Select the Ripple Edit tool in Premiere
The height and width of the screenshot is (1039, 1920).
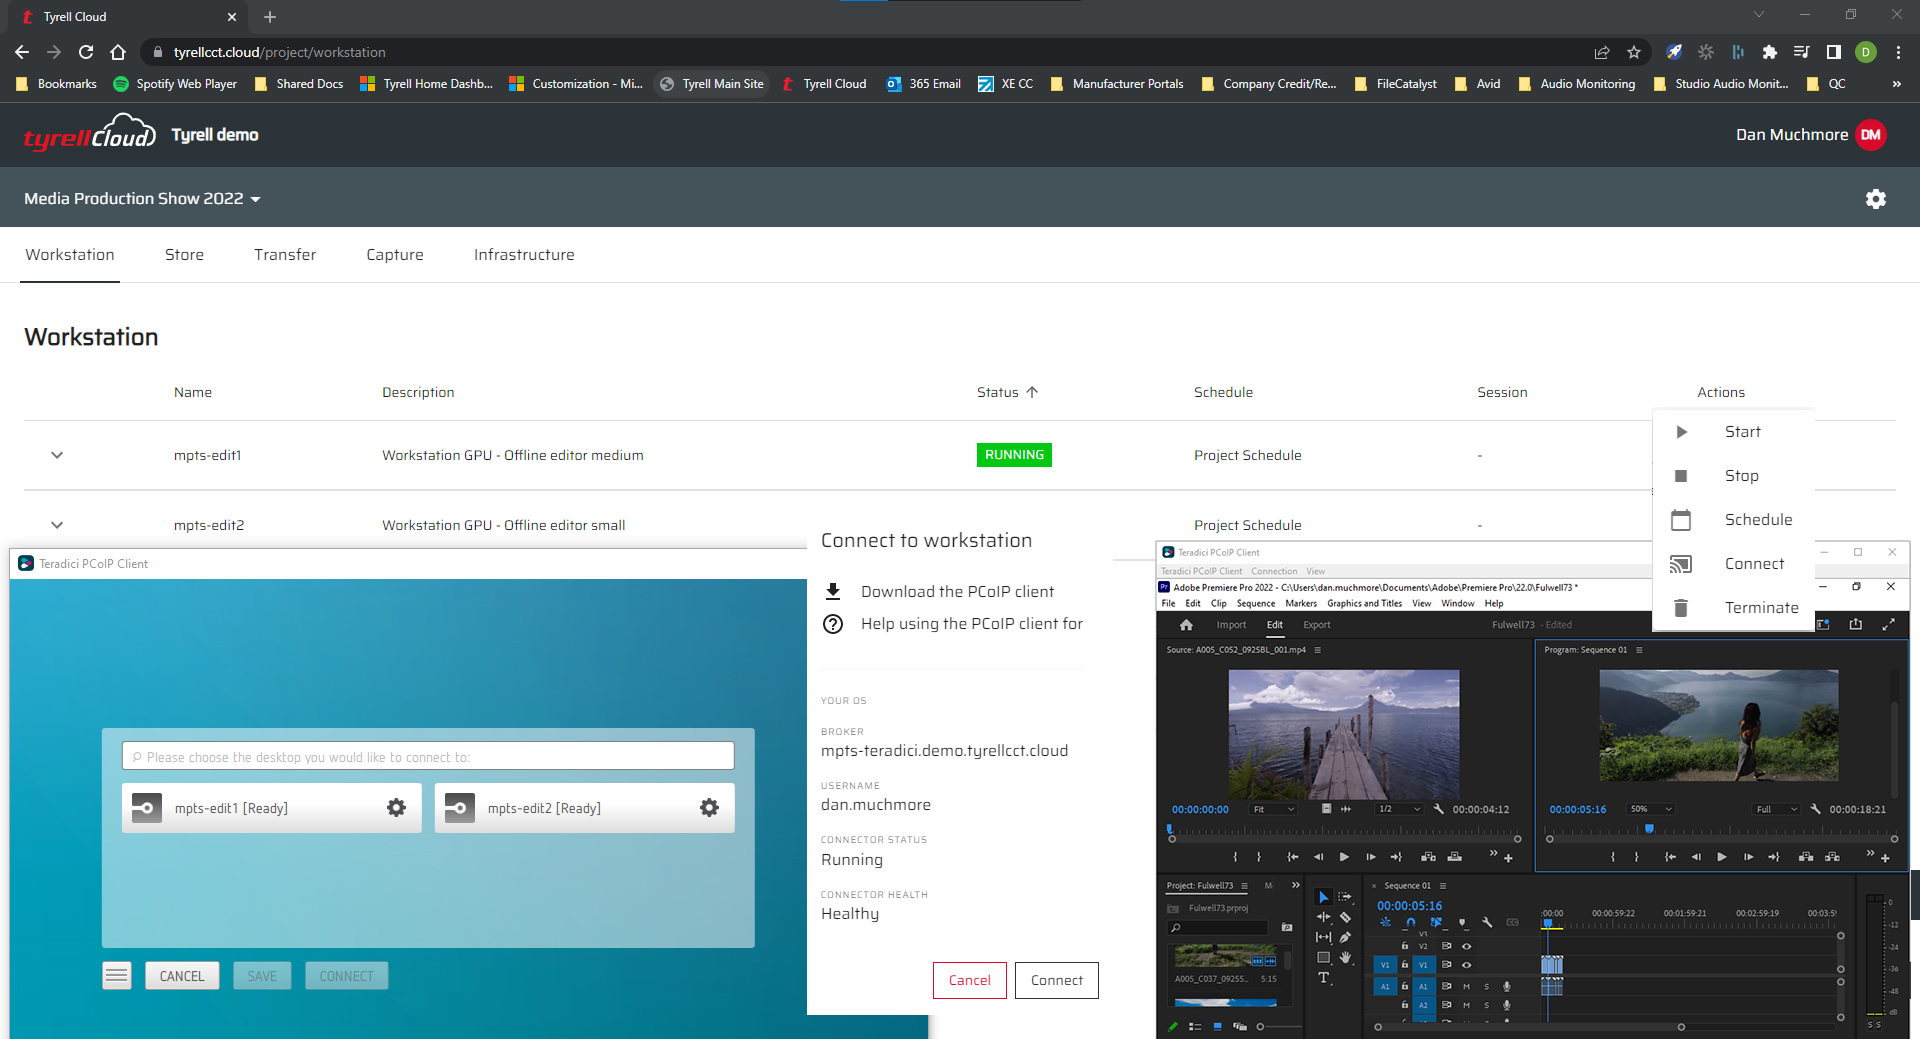tap(1323, 917)
